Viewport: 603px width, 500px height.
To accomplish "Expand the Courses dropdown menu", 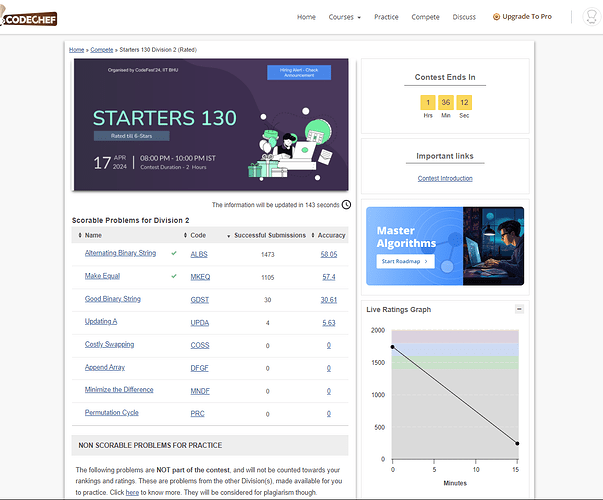I will (x=345, y=17).
